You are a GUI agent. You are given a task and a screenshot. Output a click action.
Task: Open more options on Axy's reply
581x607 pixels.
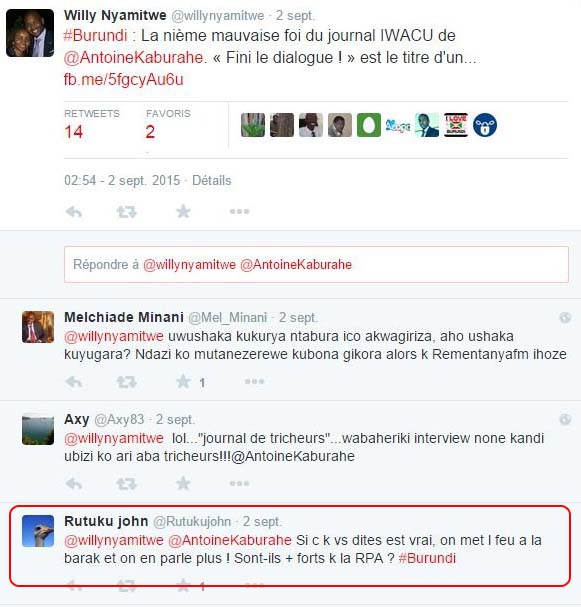(x=240, y=483)
